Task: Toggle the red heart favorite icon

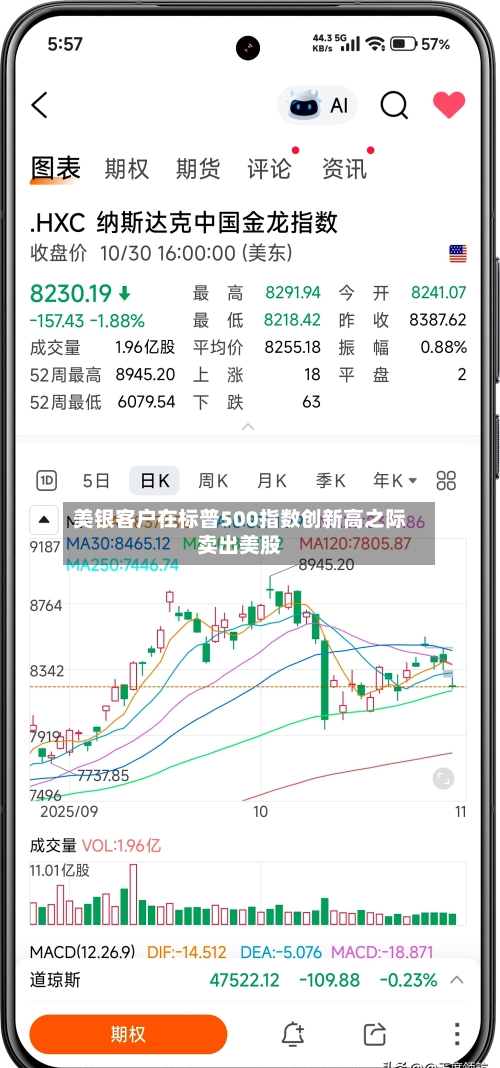Action: point(449,105)
